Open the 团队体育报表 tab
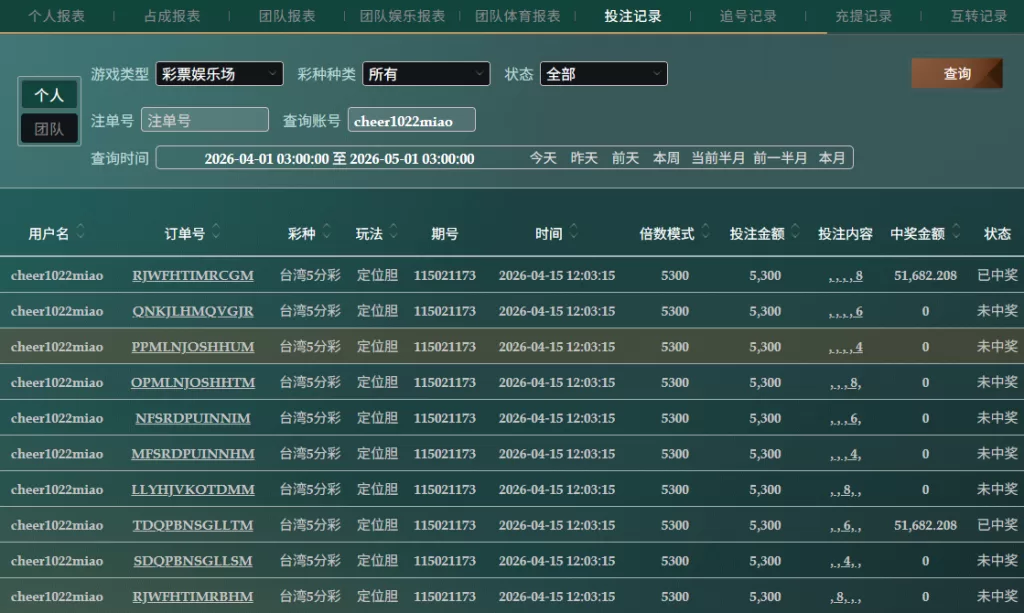The image size is (1024, 613). coord(517,16)
